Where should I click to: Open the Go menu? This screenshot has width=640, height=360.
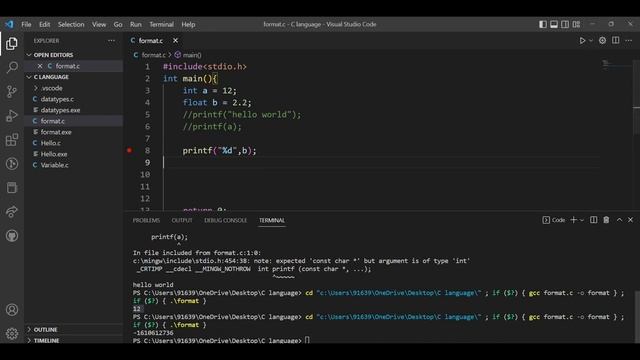(x=118, y=24)
